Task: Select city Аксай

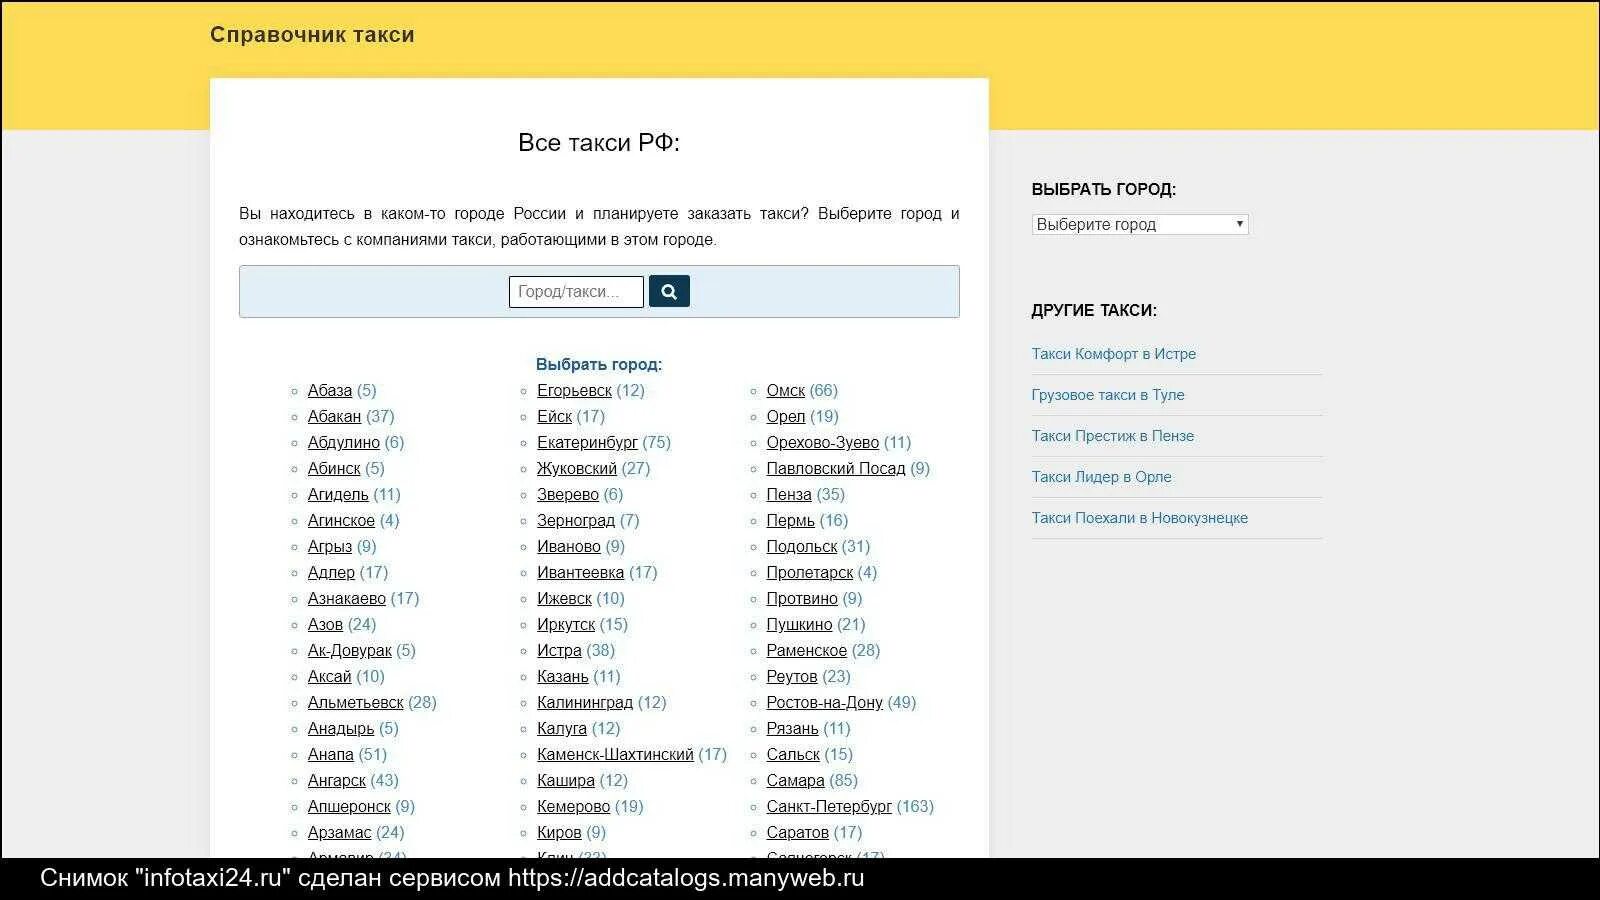Action: tap(330, 677)
